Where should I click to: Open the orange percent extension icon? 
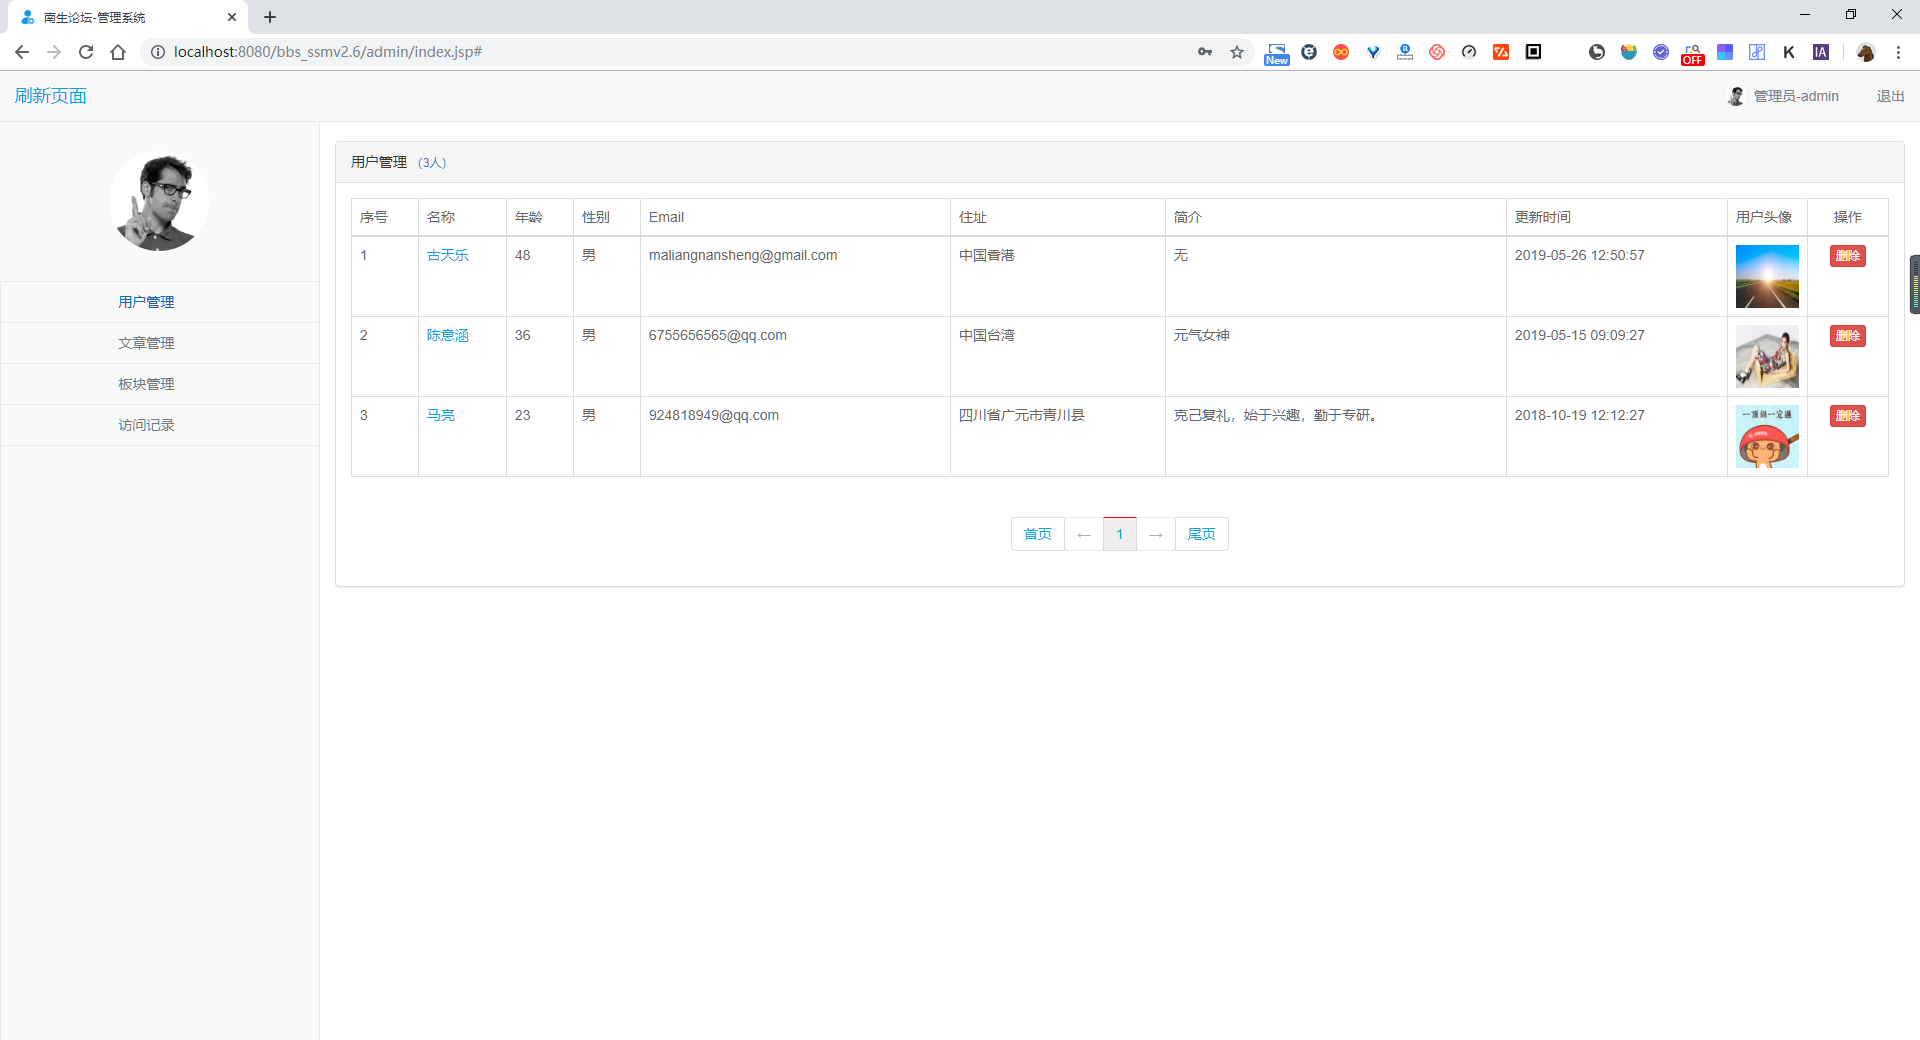click(x=1501, y=52)
